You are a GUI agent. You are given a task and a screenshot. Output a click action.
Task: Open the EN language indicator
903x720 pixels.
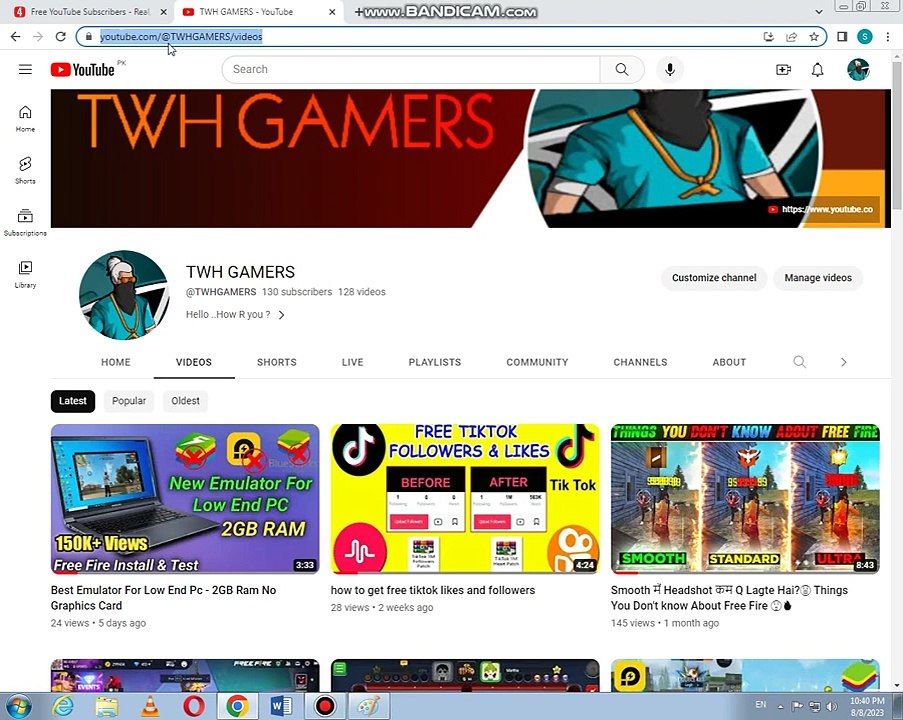point(761,704)
